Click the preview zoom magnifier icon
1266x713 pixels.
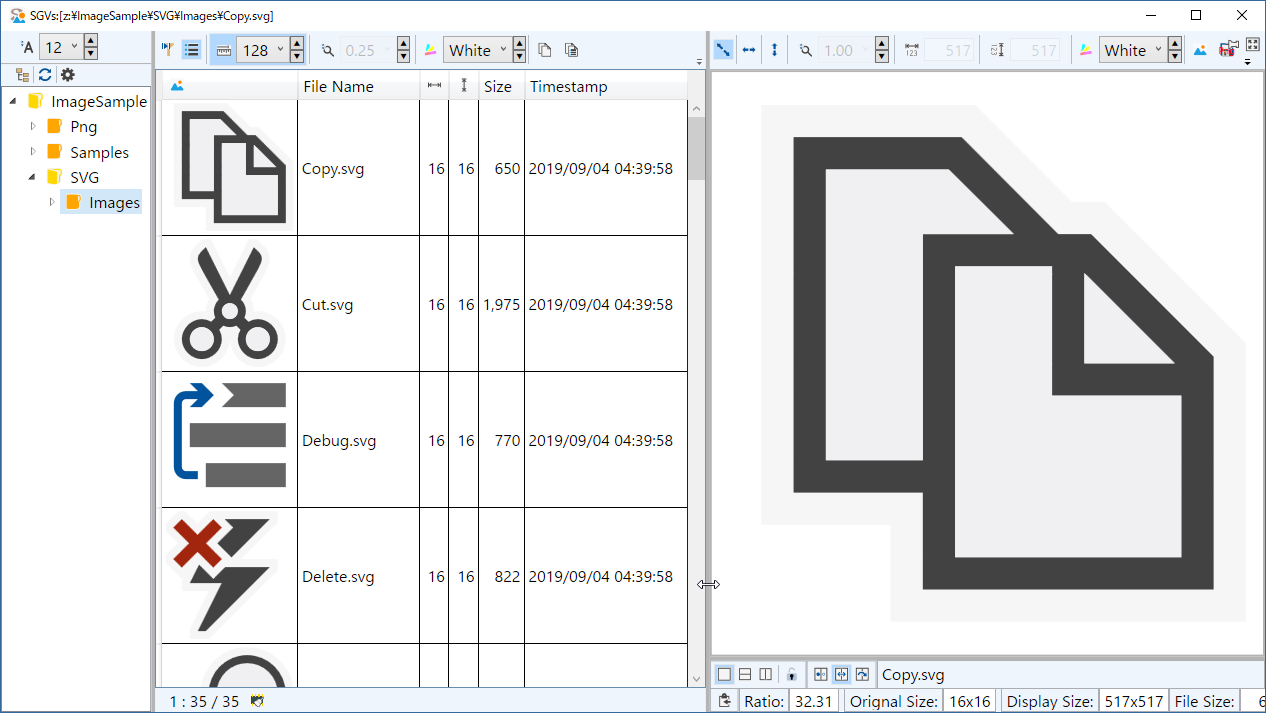click(x=806, y=49)
